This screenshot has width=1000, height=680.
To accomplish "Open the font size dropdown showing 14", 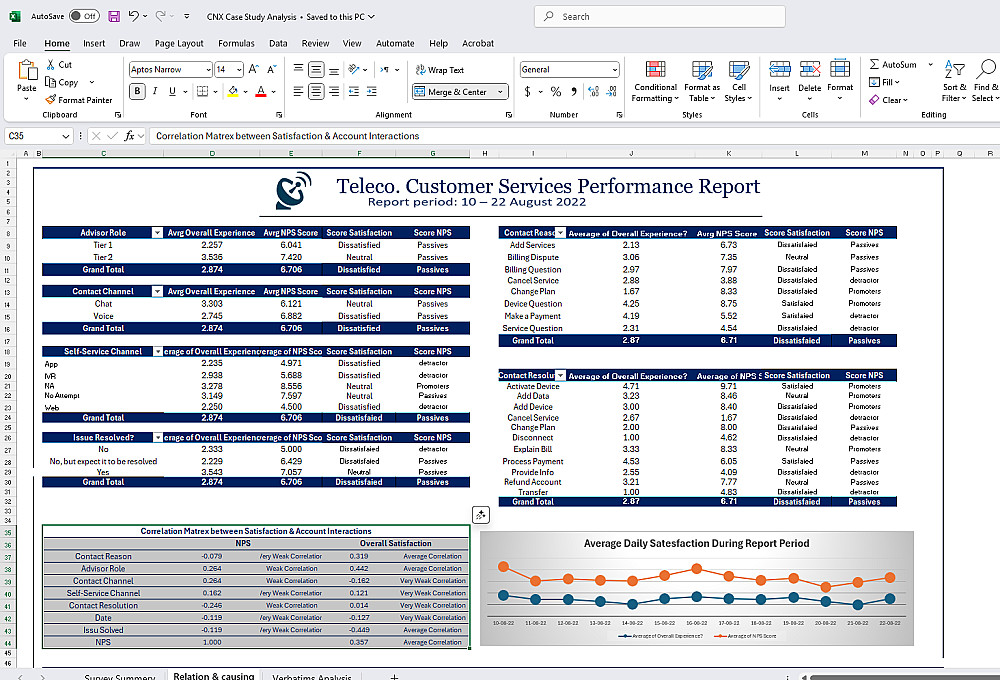I will (239, 70).
